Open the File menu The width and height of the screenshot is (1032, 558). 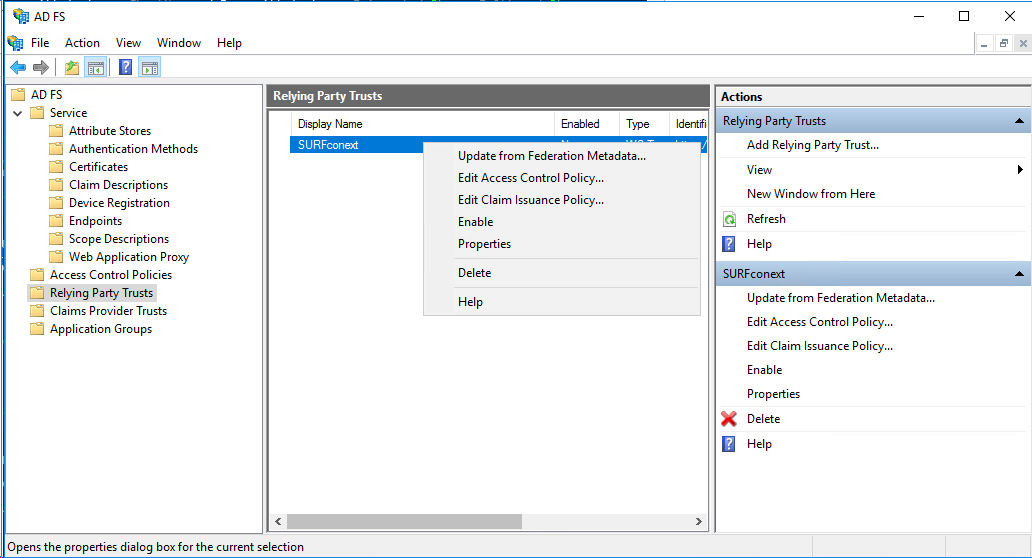click(40, 43)
